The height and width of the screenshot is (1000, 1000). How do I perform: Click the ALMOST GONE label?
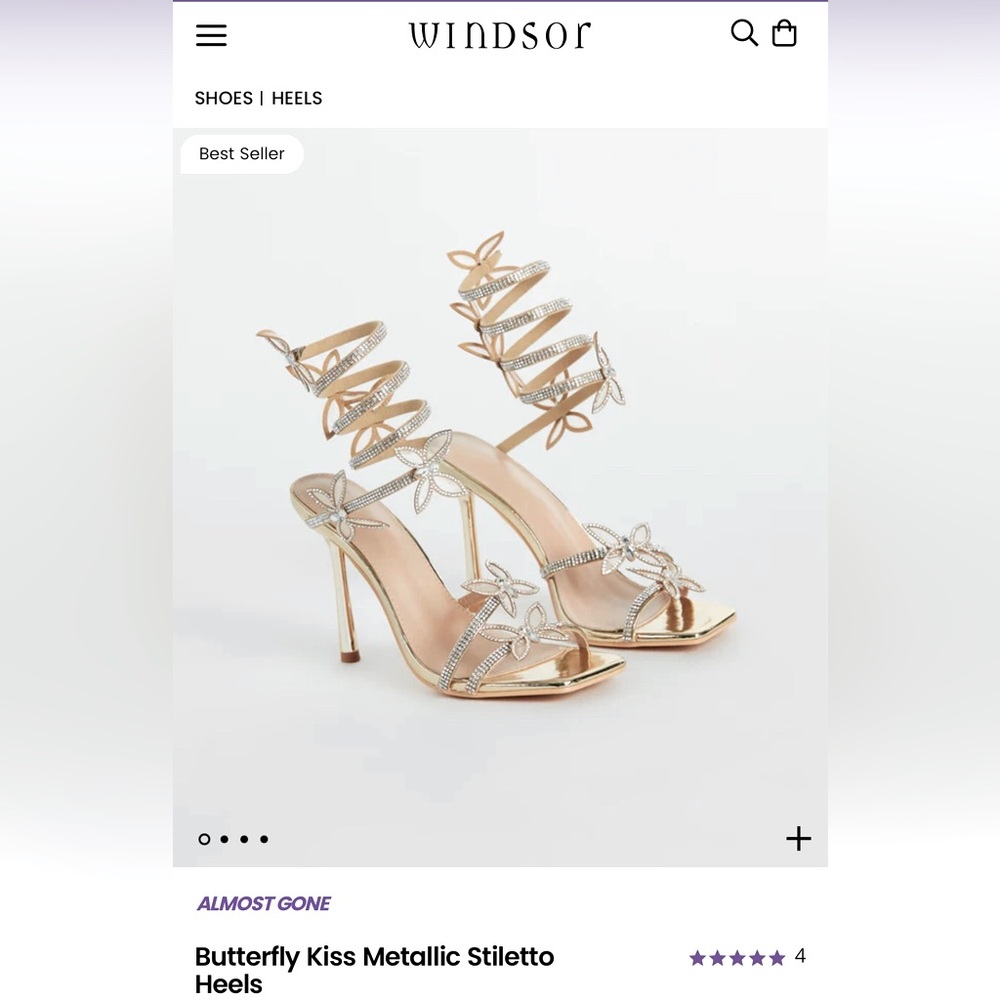tap(264, 903)
